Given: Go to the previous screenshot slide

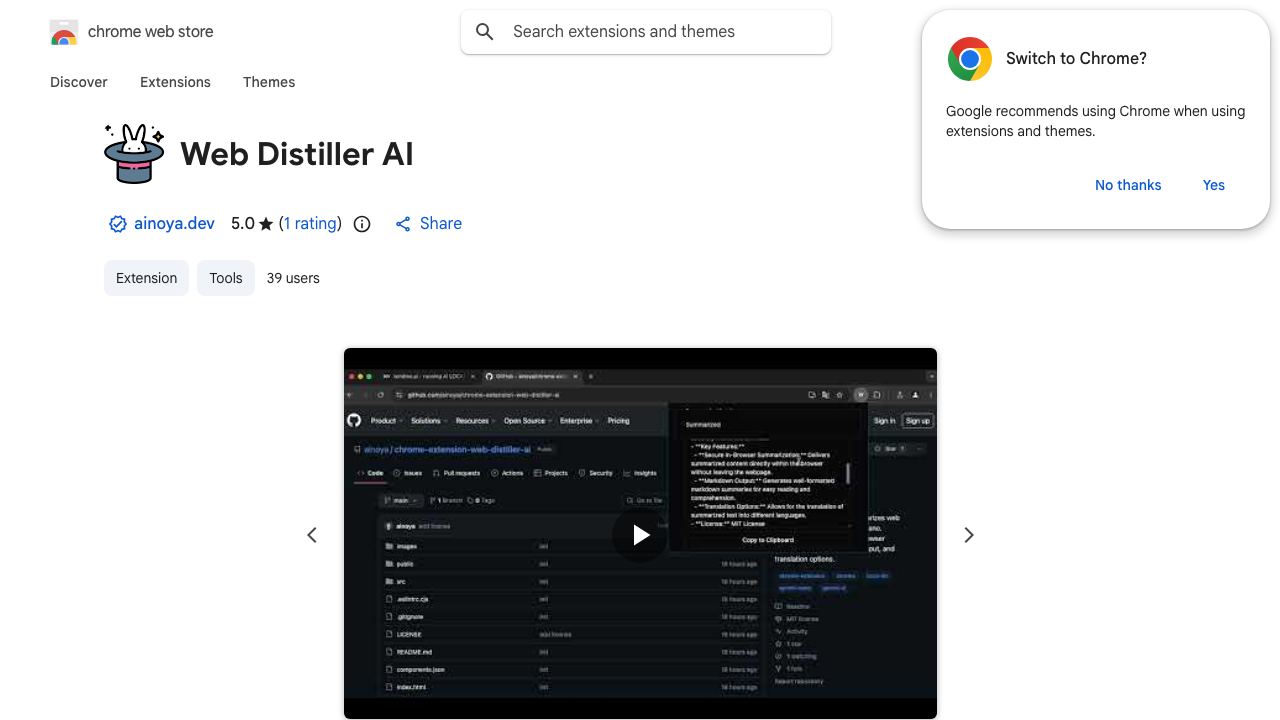Looking at the screenshot, I should pyautogui.click(x=312, y=535).
